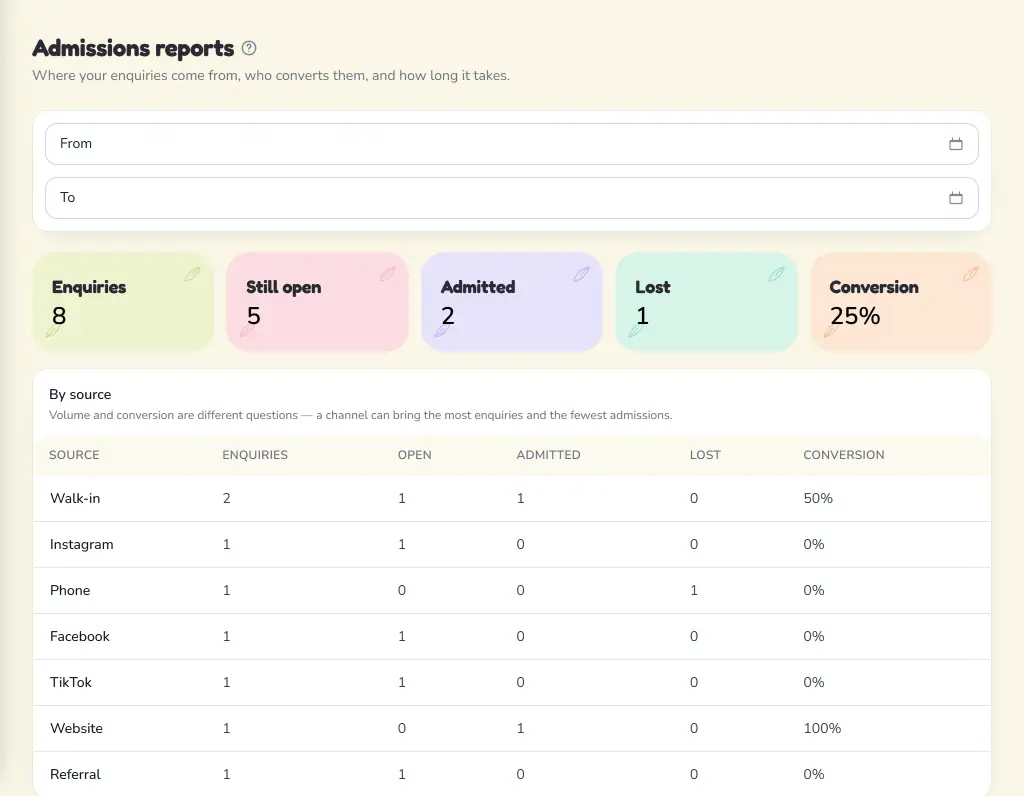1024x796 pixels.
Task: Select the Website source row
Action: [511, 728]
